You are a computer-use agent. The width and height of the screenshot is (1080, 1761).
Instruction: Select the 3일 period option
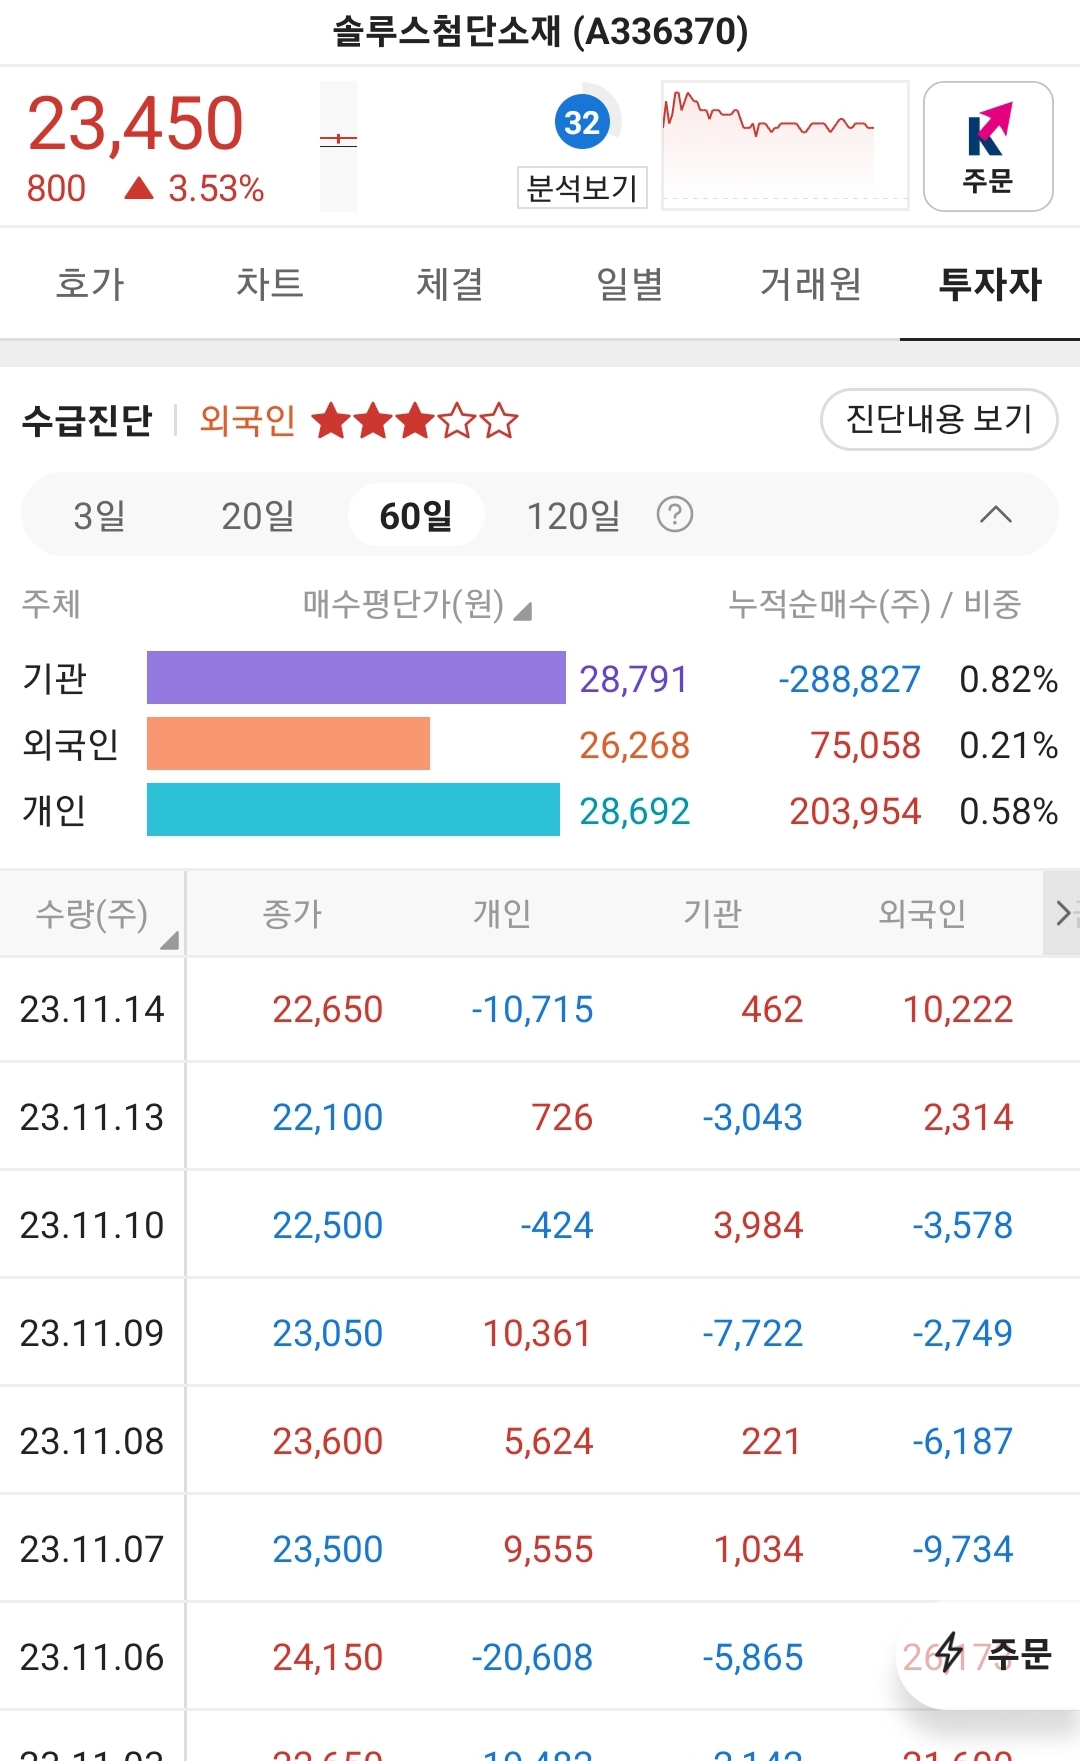point(100,516)
